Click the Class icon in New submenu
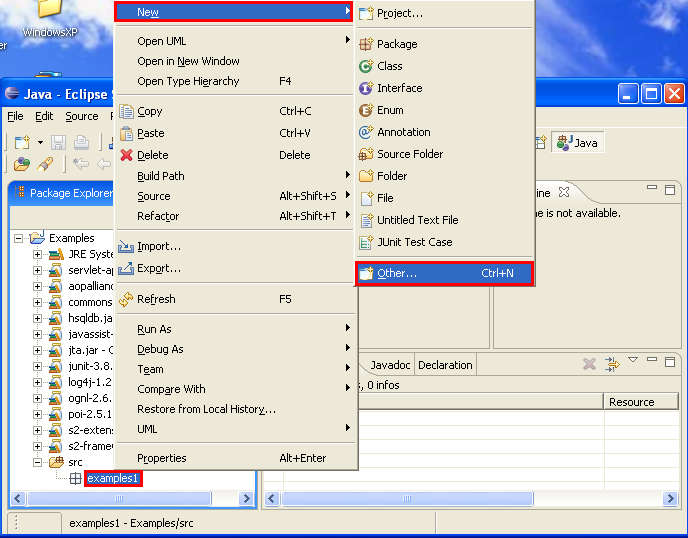 (366, 66)
